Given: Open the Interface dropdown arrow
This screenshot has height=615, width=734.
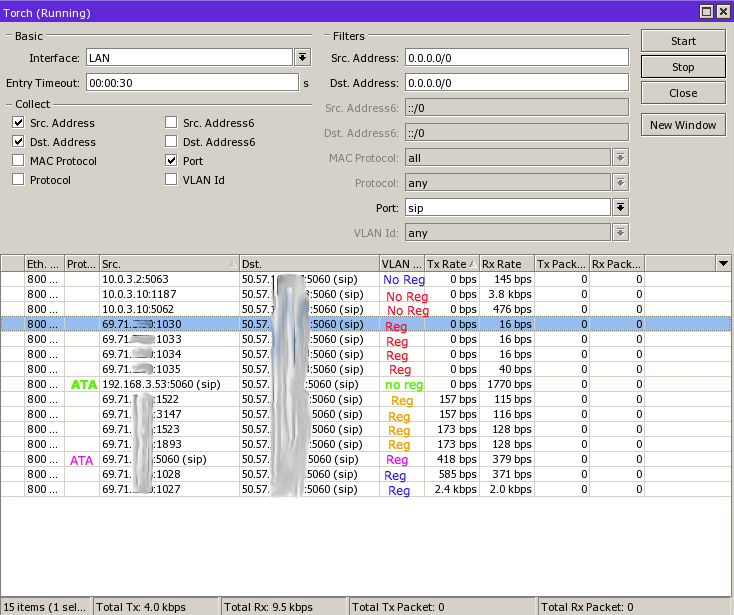Looking at the screenshot, I should [302, 58].
